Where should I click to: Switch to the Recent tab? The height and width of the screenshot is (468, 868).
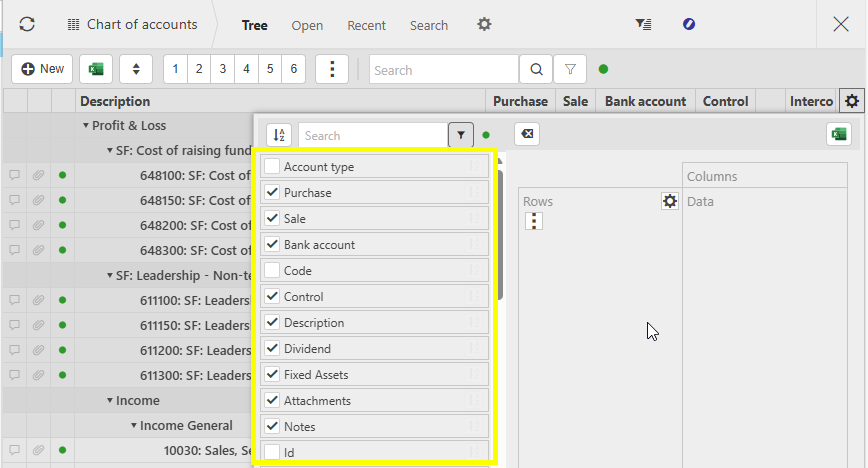366,25
